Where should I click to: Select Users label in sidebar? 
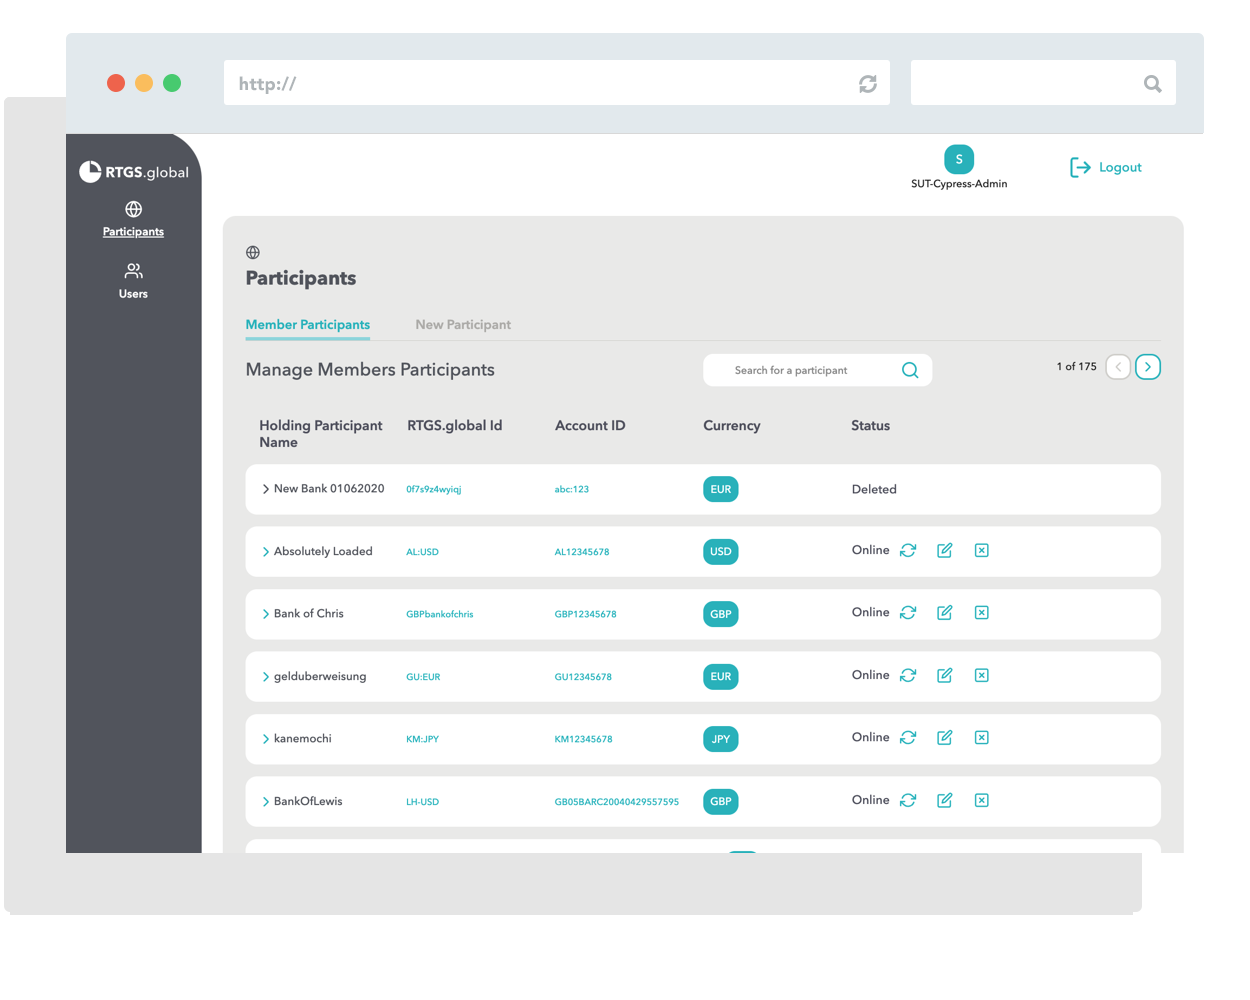point(133,294)
